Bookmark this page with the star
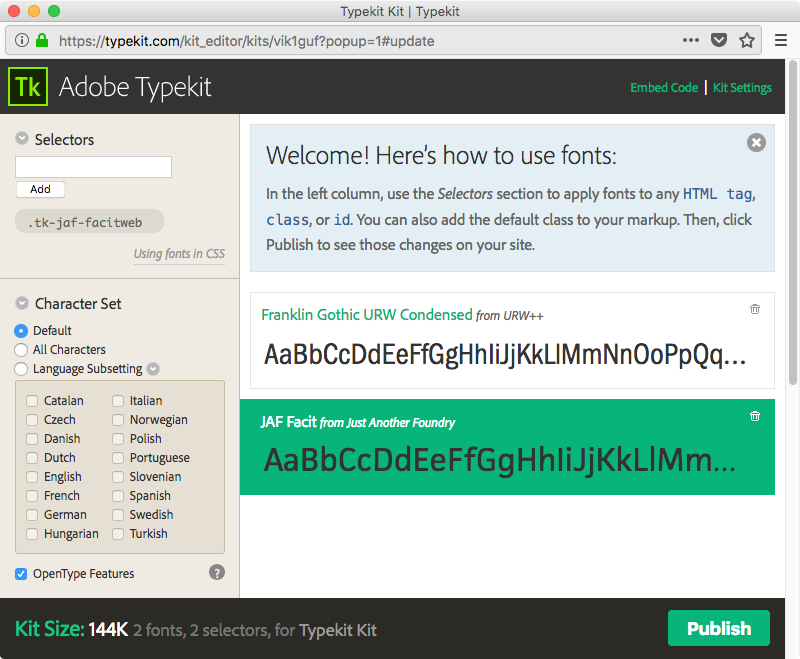 click(747, 40)
